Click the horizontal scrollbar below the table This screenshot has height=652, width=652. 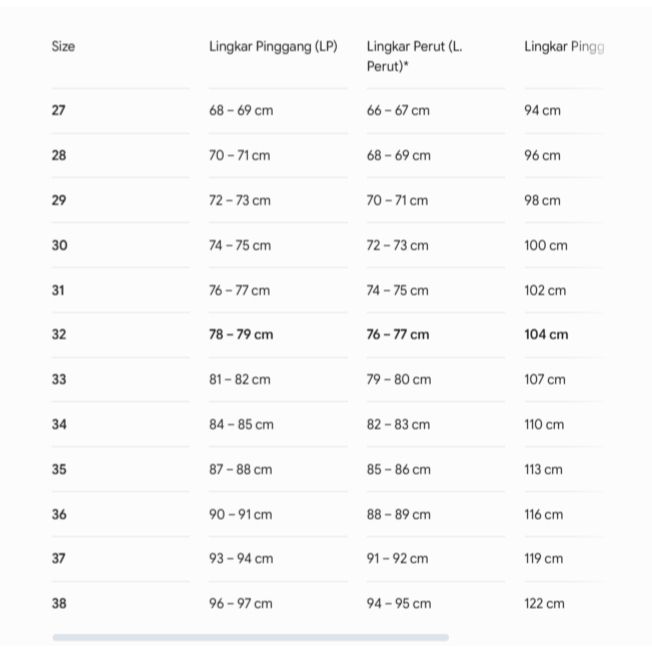(x=250, y=637)
